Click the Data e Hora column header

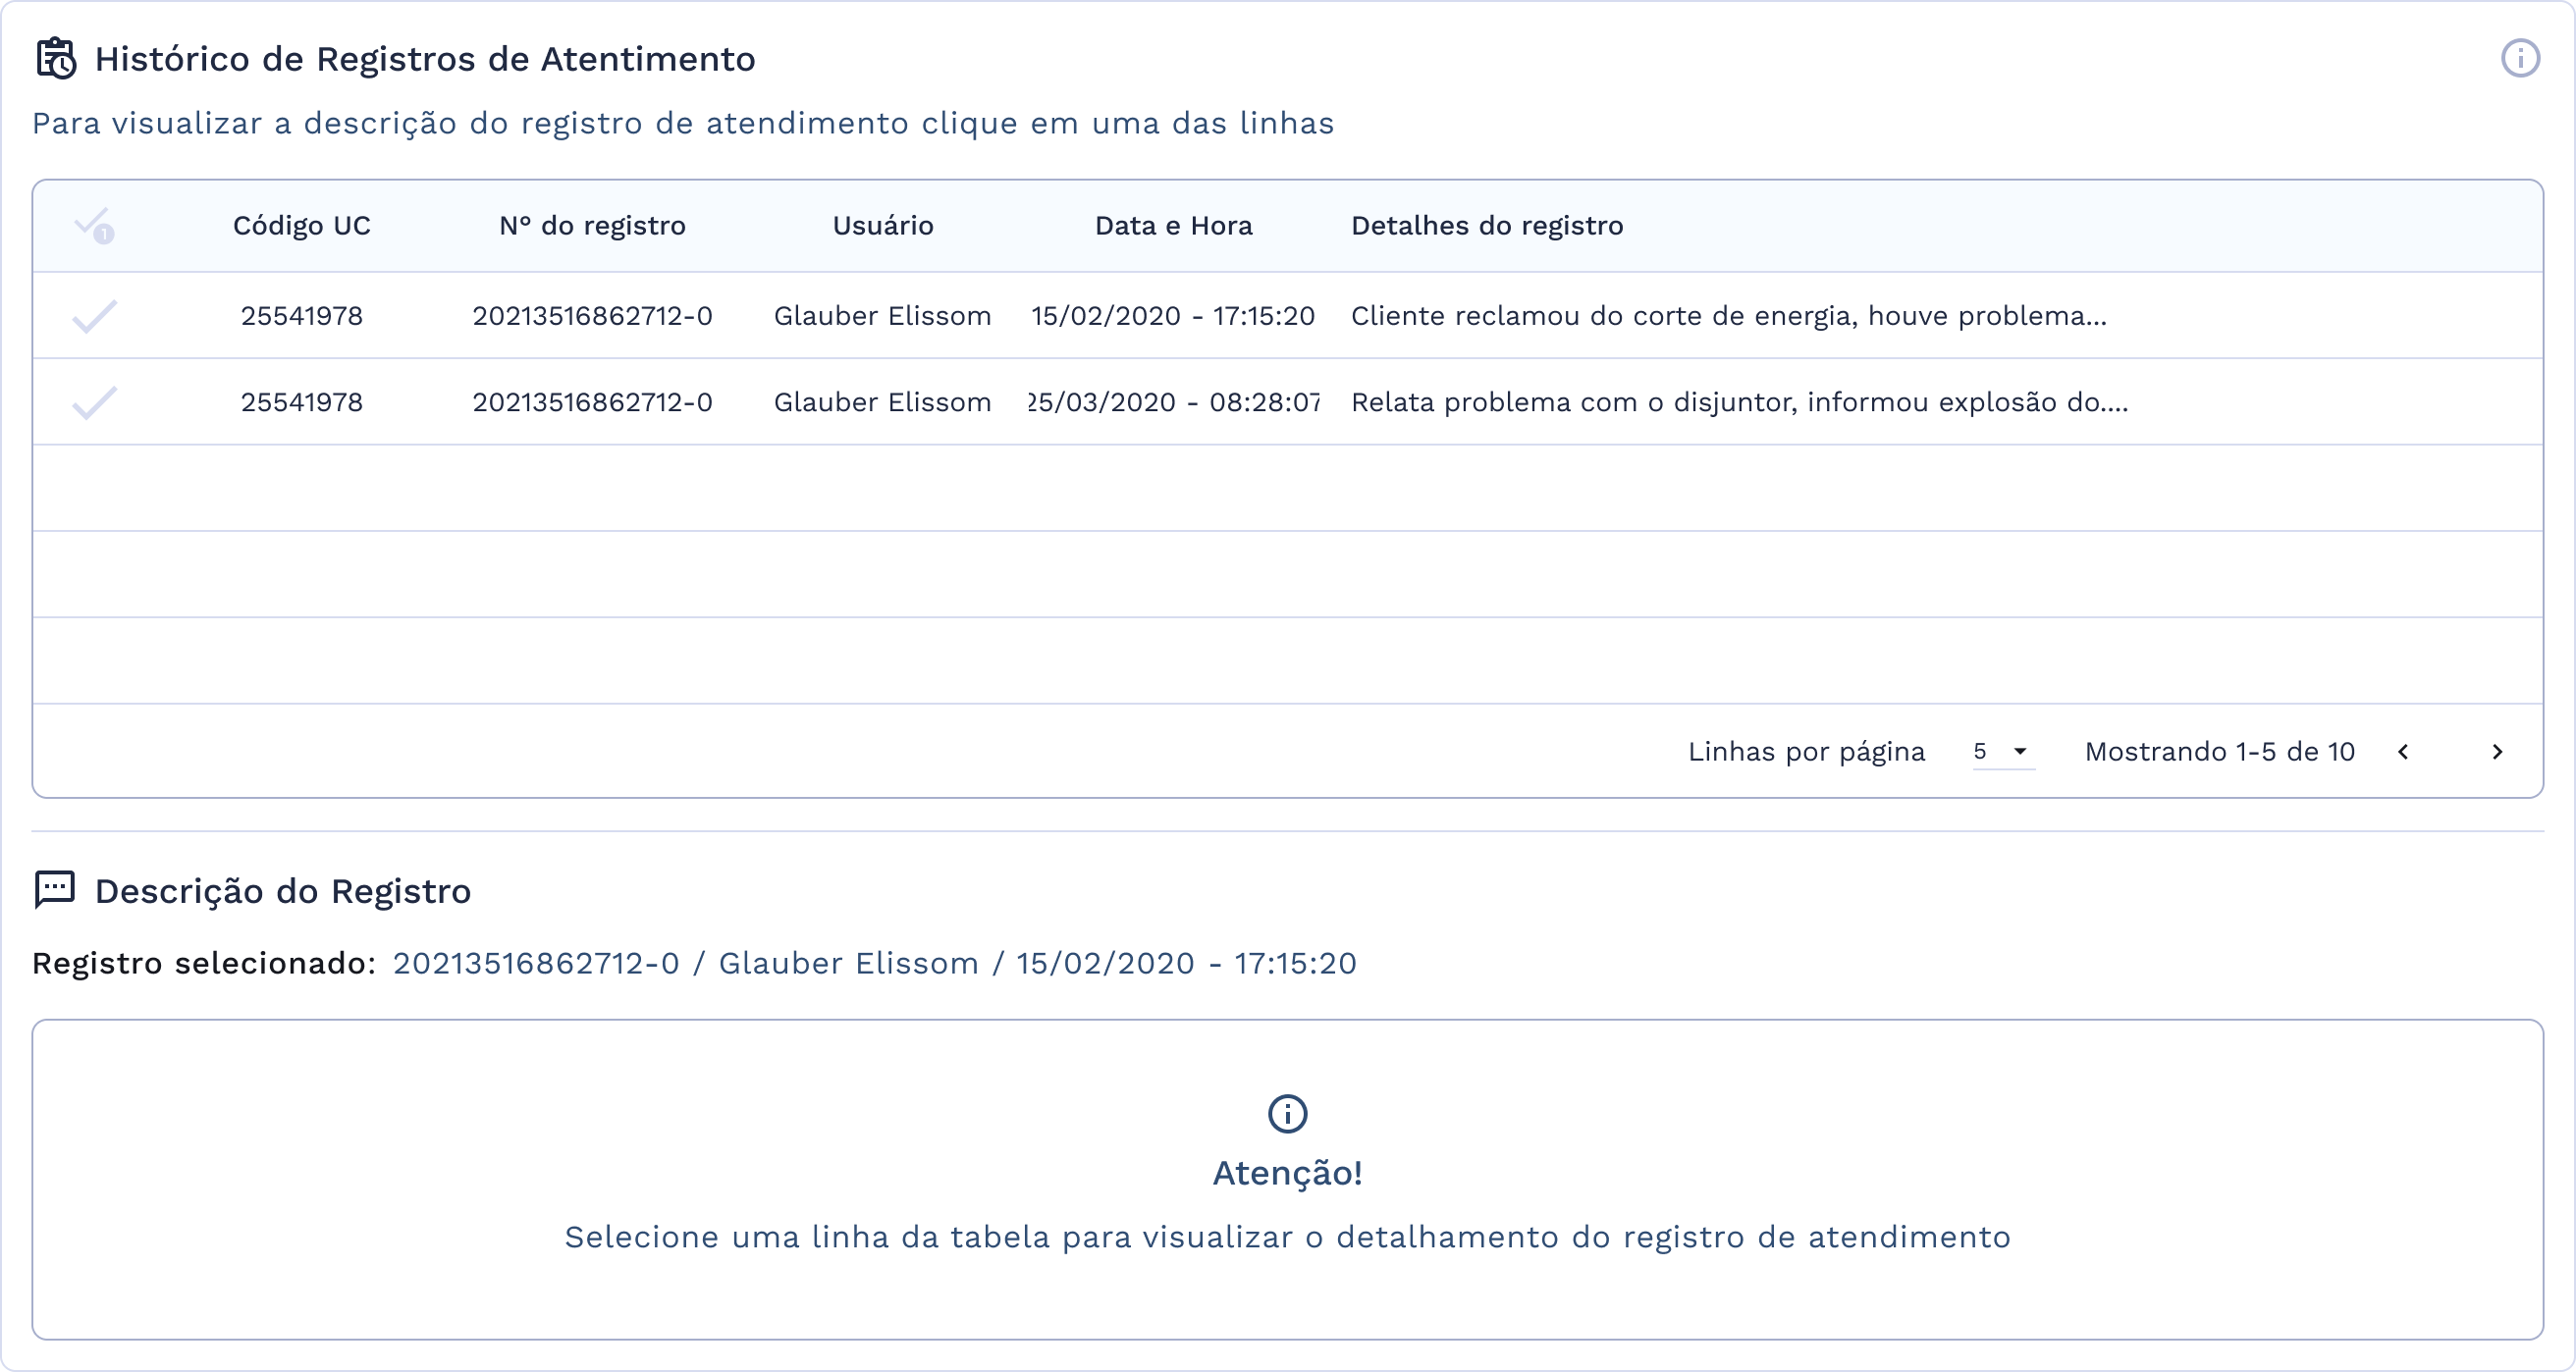coord(1173,226)
